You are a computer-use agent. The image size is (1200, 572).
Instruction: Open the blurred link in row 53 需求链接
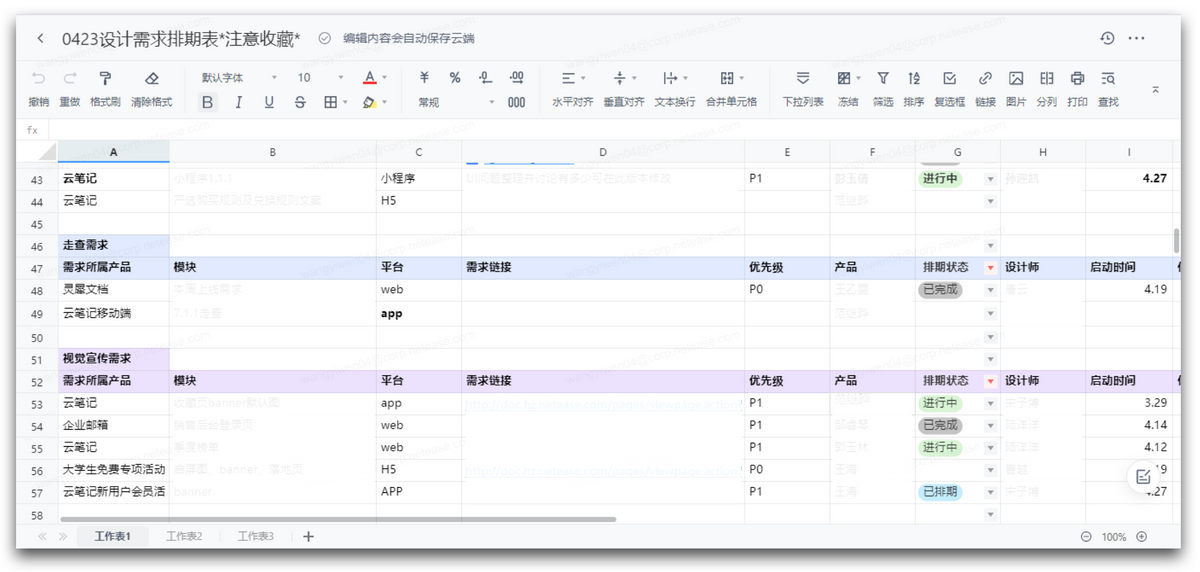coord(603,404)
